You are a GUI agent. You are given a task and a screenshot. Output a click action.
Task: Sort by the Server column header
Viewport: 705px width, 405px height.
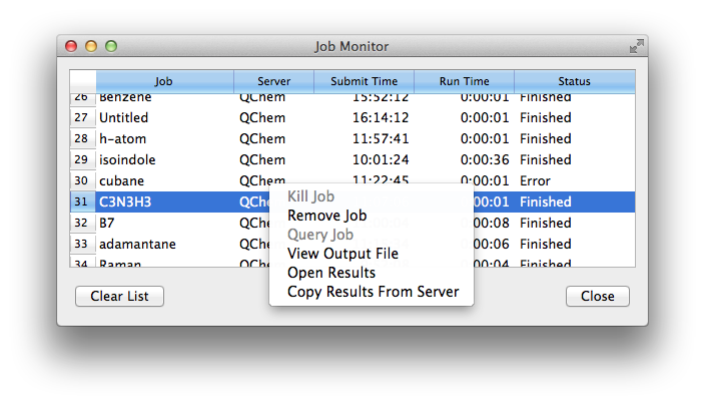274,82
